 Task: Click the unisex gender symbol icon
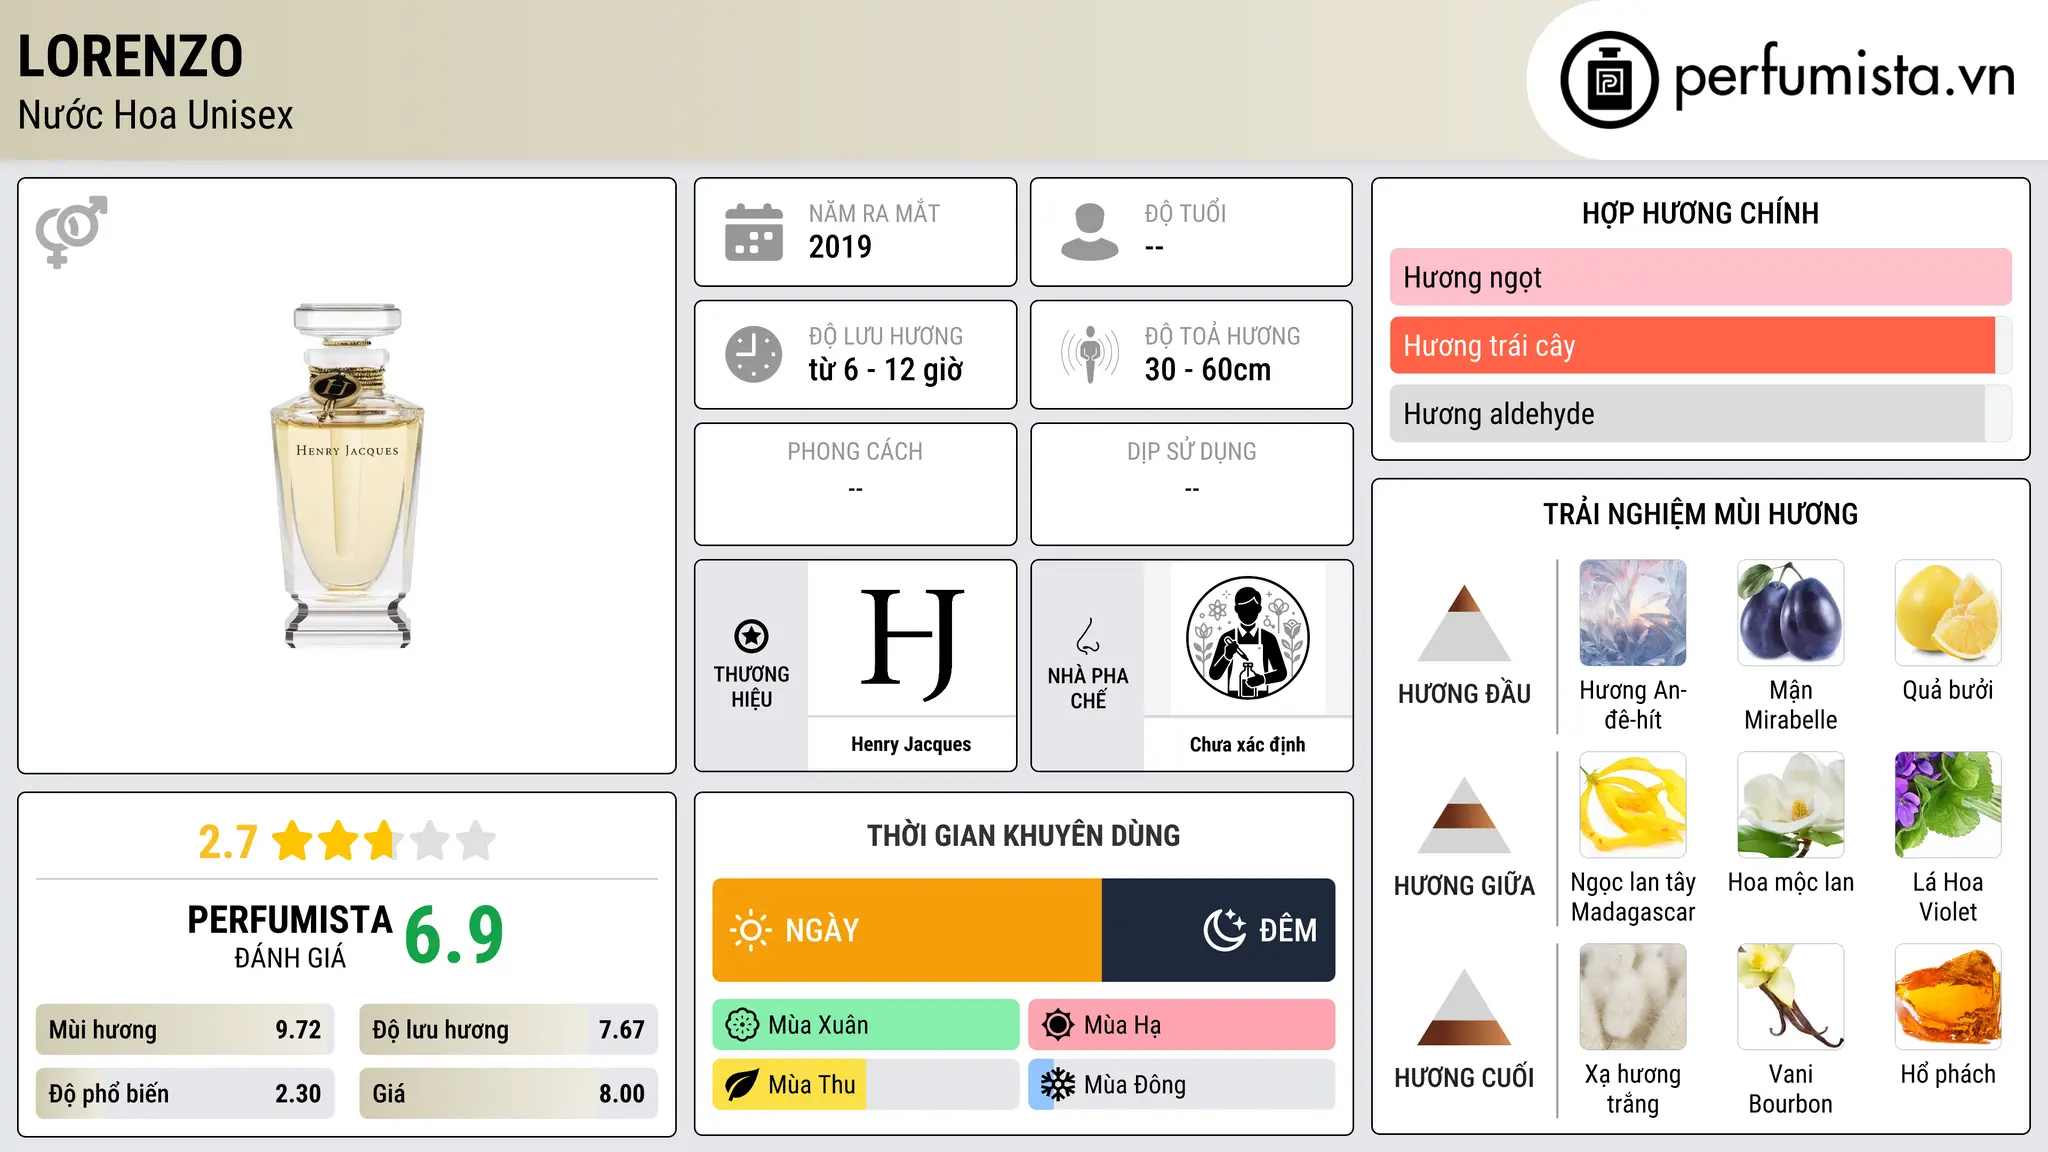click(x=71, y=232)
